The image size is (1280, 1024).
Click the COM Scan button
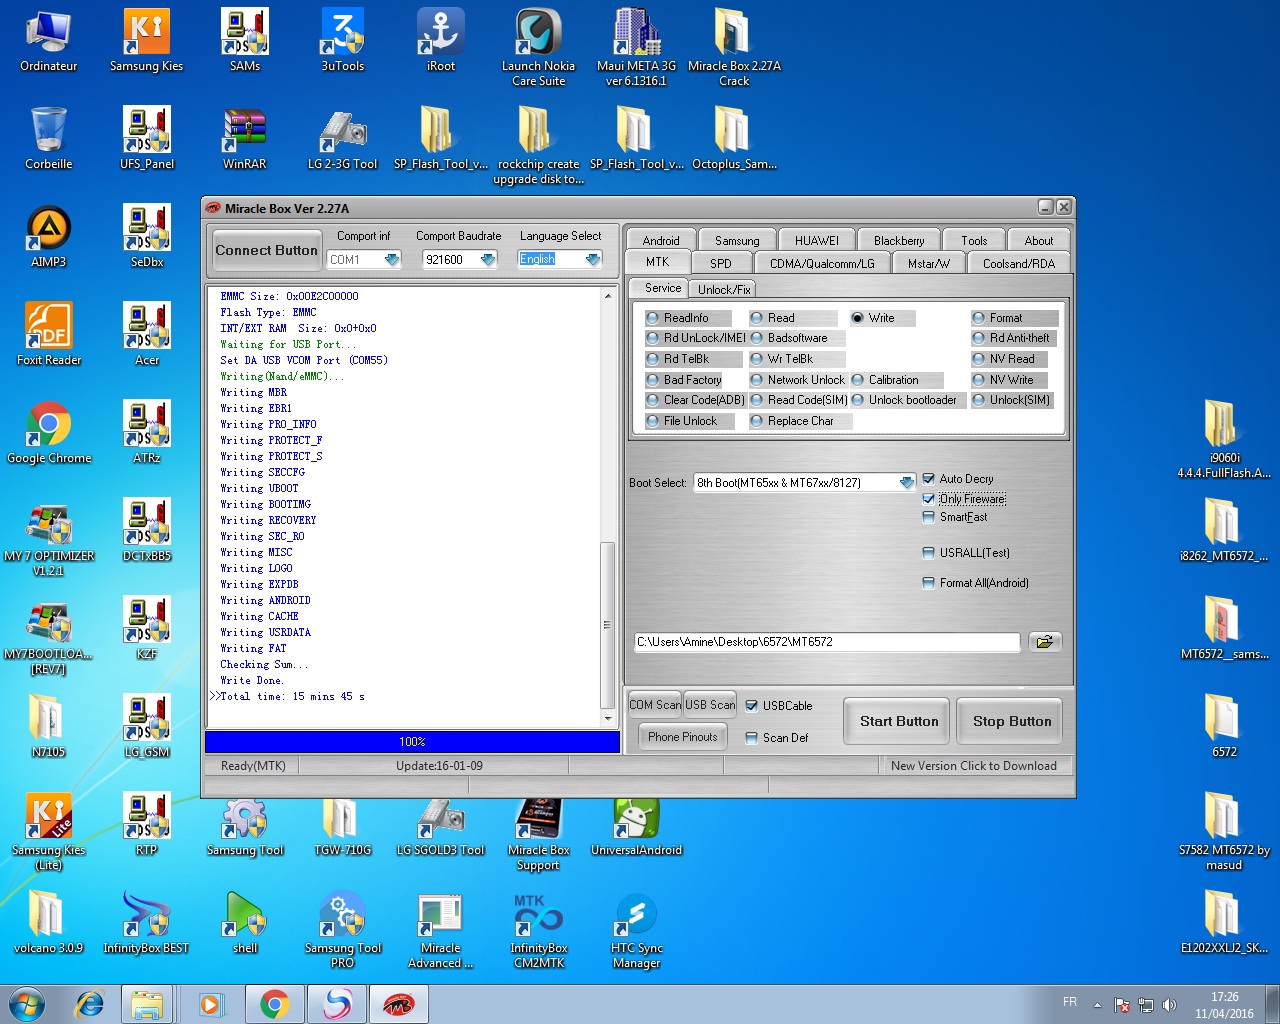[x=655, y=705]
